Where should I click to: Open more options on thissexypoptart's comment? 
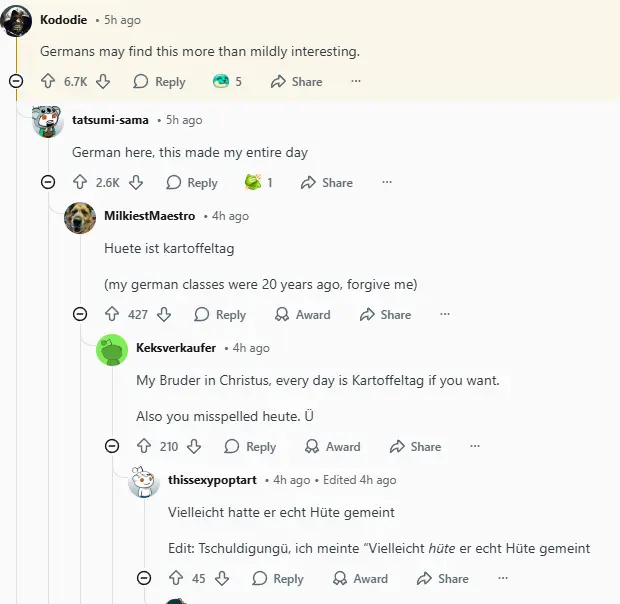[503, 578]
